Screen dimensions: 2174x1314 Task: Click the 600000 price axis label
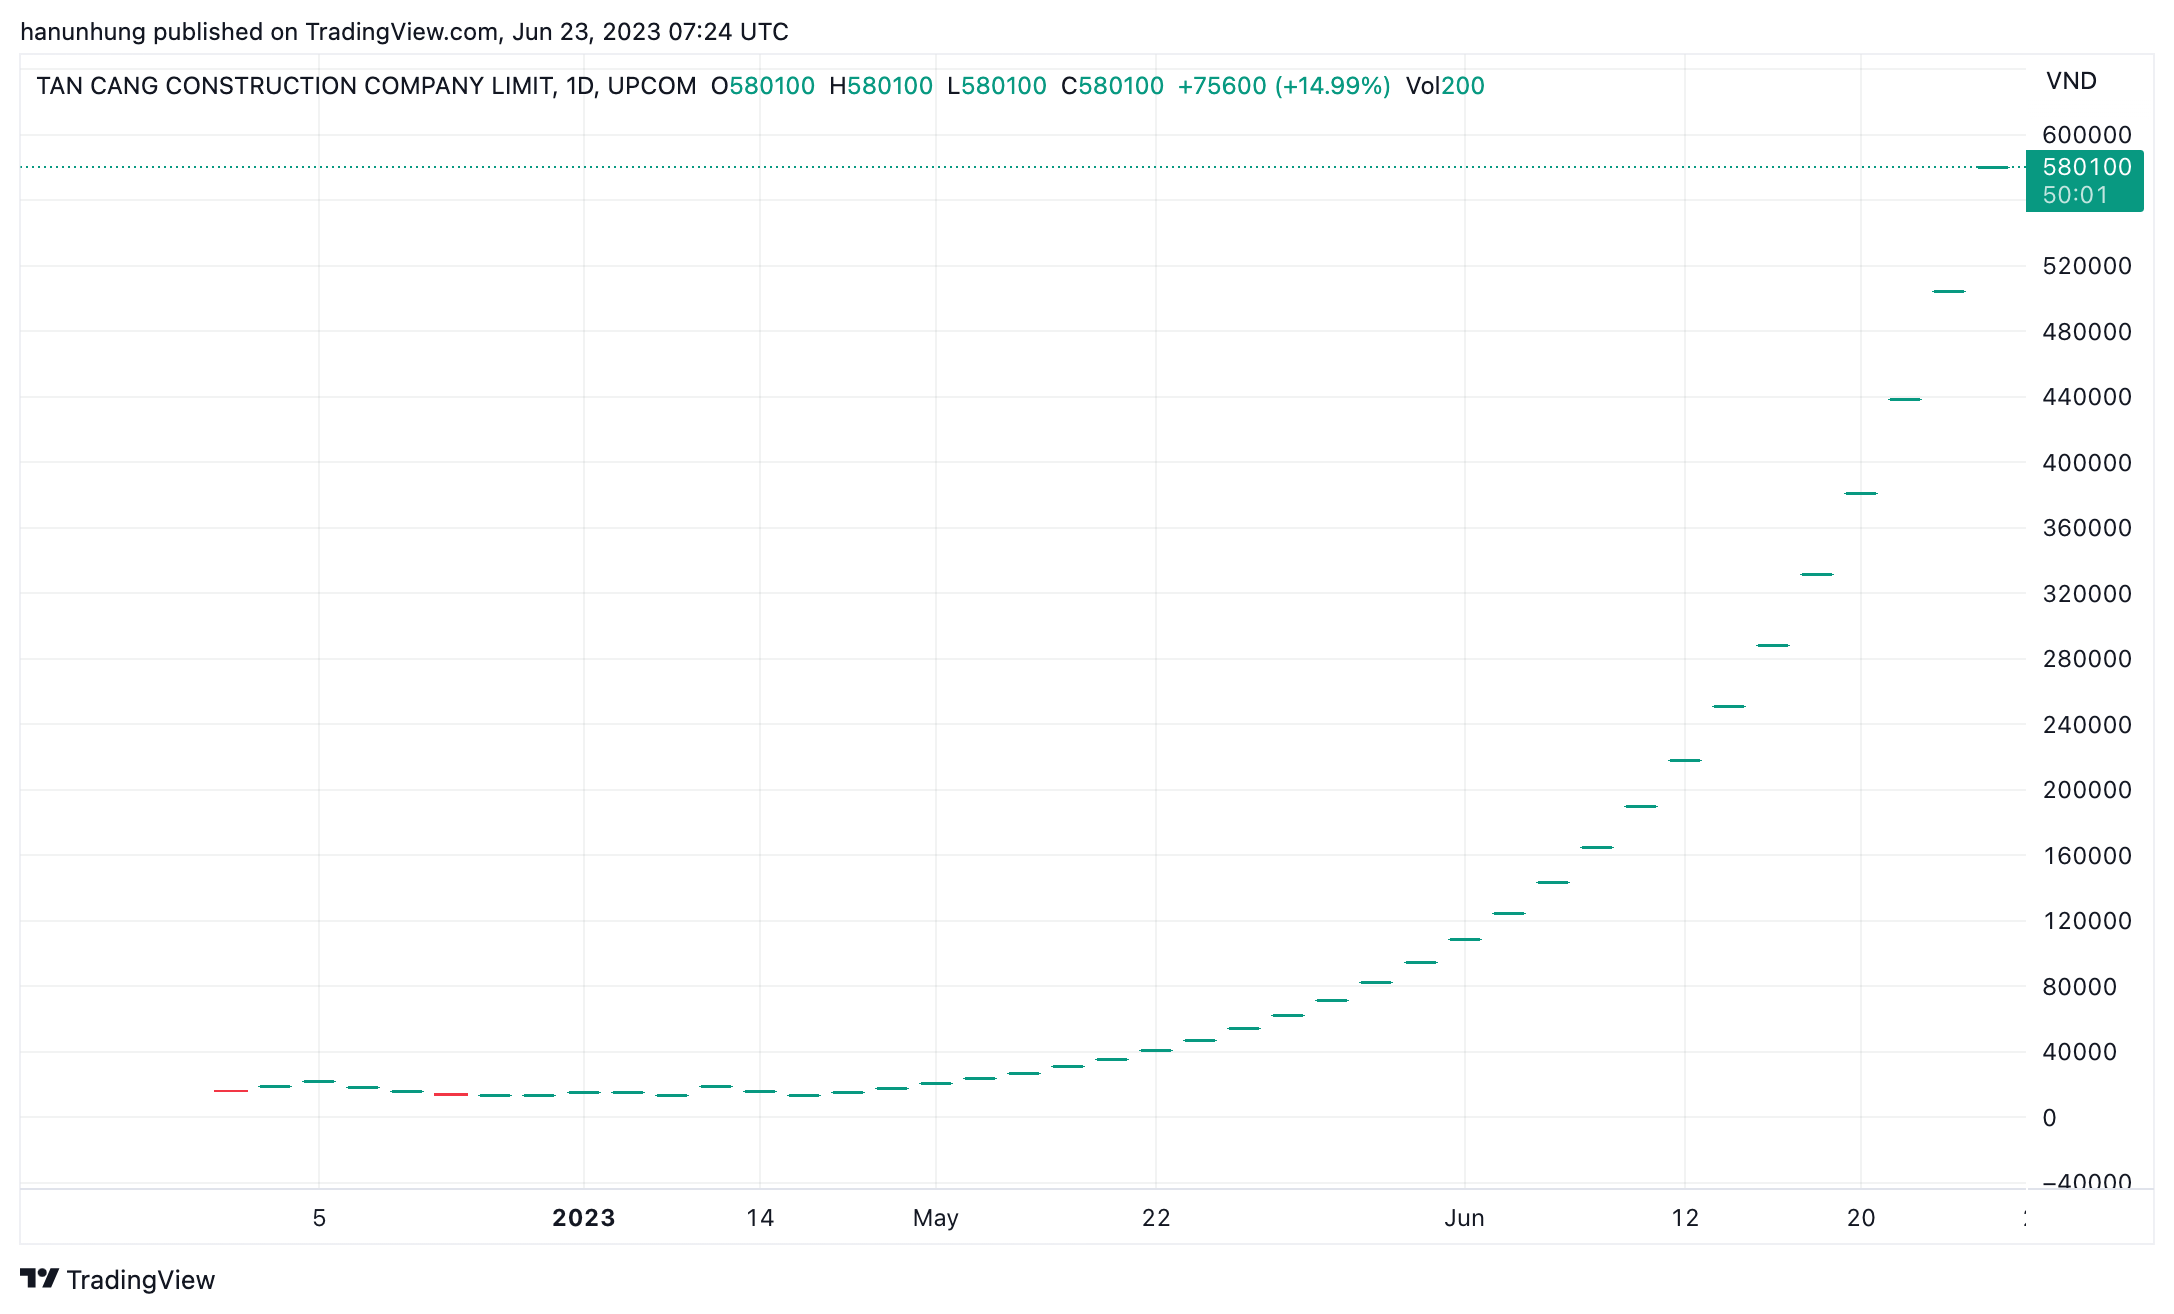(x=2087, y=134)
